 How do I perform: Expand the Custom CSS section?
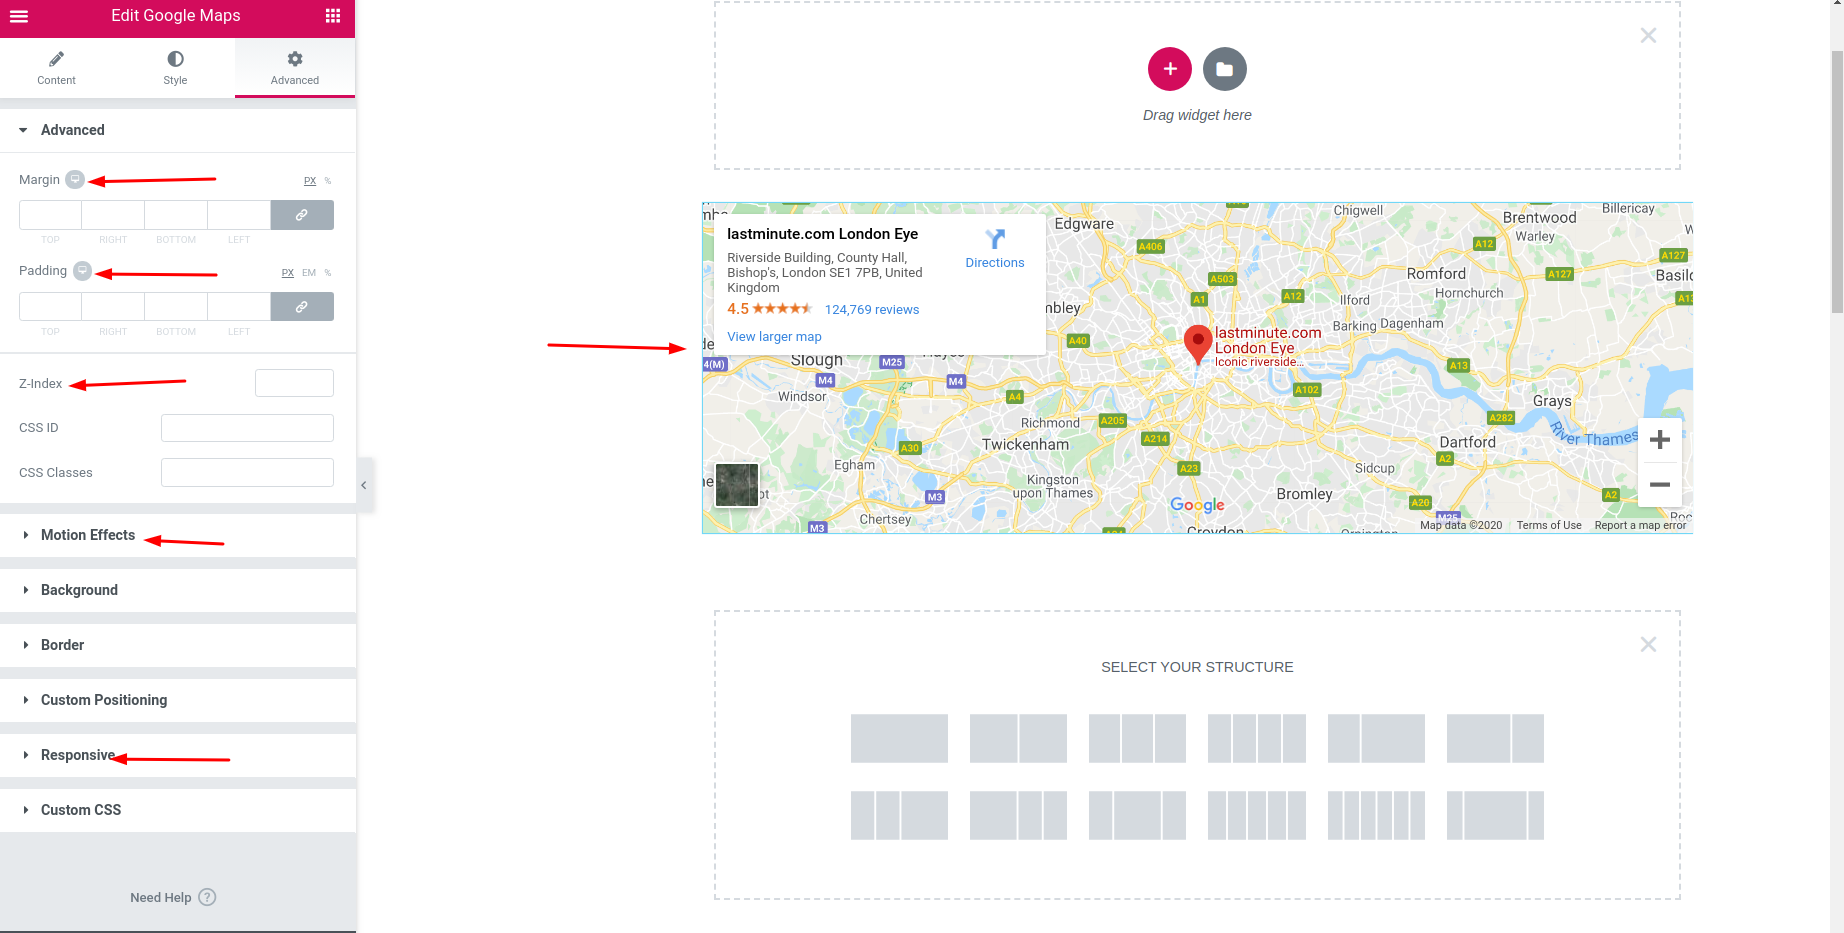click(x=178, y=810)
